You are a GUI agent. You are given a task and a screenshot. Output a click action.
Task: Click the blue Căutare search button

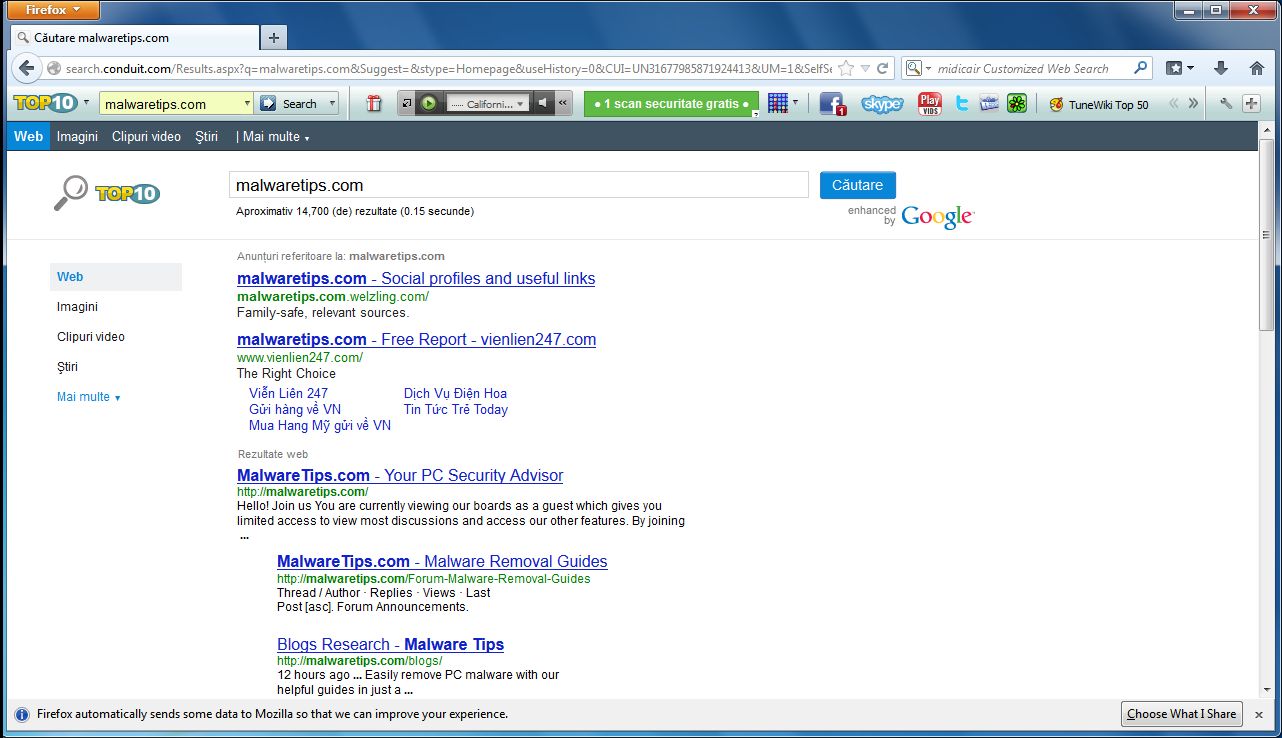tap(858, 185)
